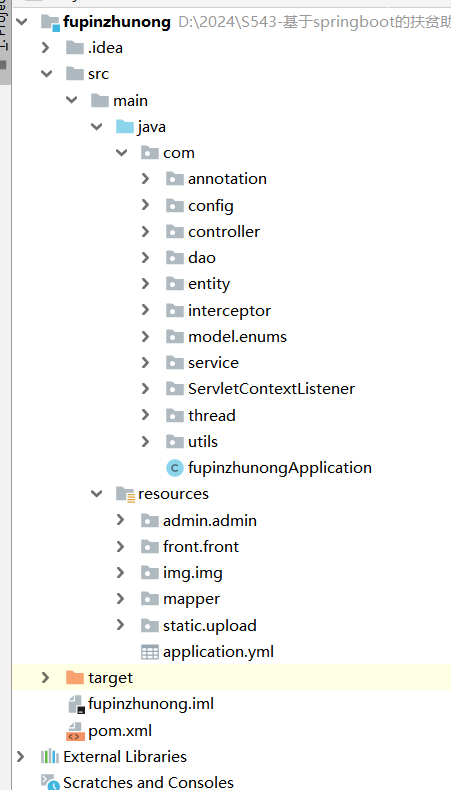Expand the controller package
This screenshot has width=451, height=790.
pyautogui.click(x=146, y=231)
